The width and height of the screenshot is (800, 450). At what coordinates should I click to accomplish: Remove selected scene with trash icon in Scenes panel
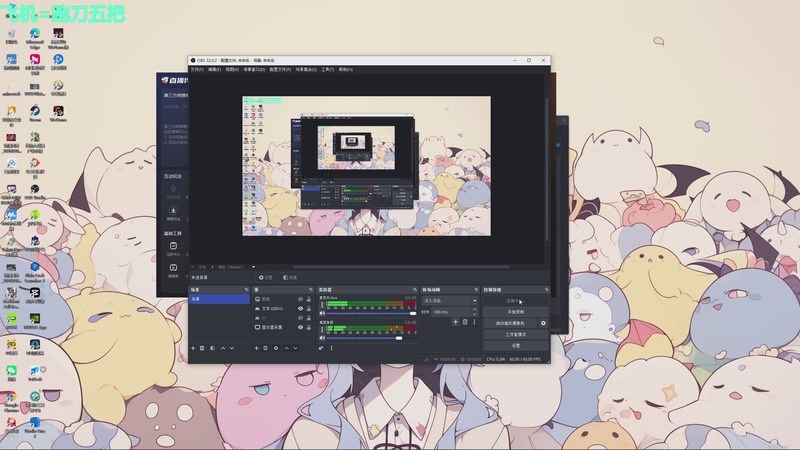pyautogui.click(x=202, y=348)
